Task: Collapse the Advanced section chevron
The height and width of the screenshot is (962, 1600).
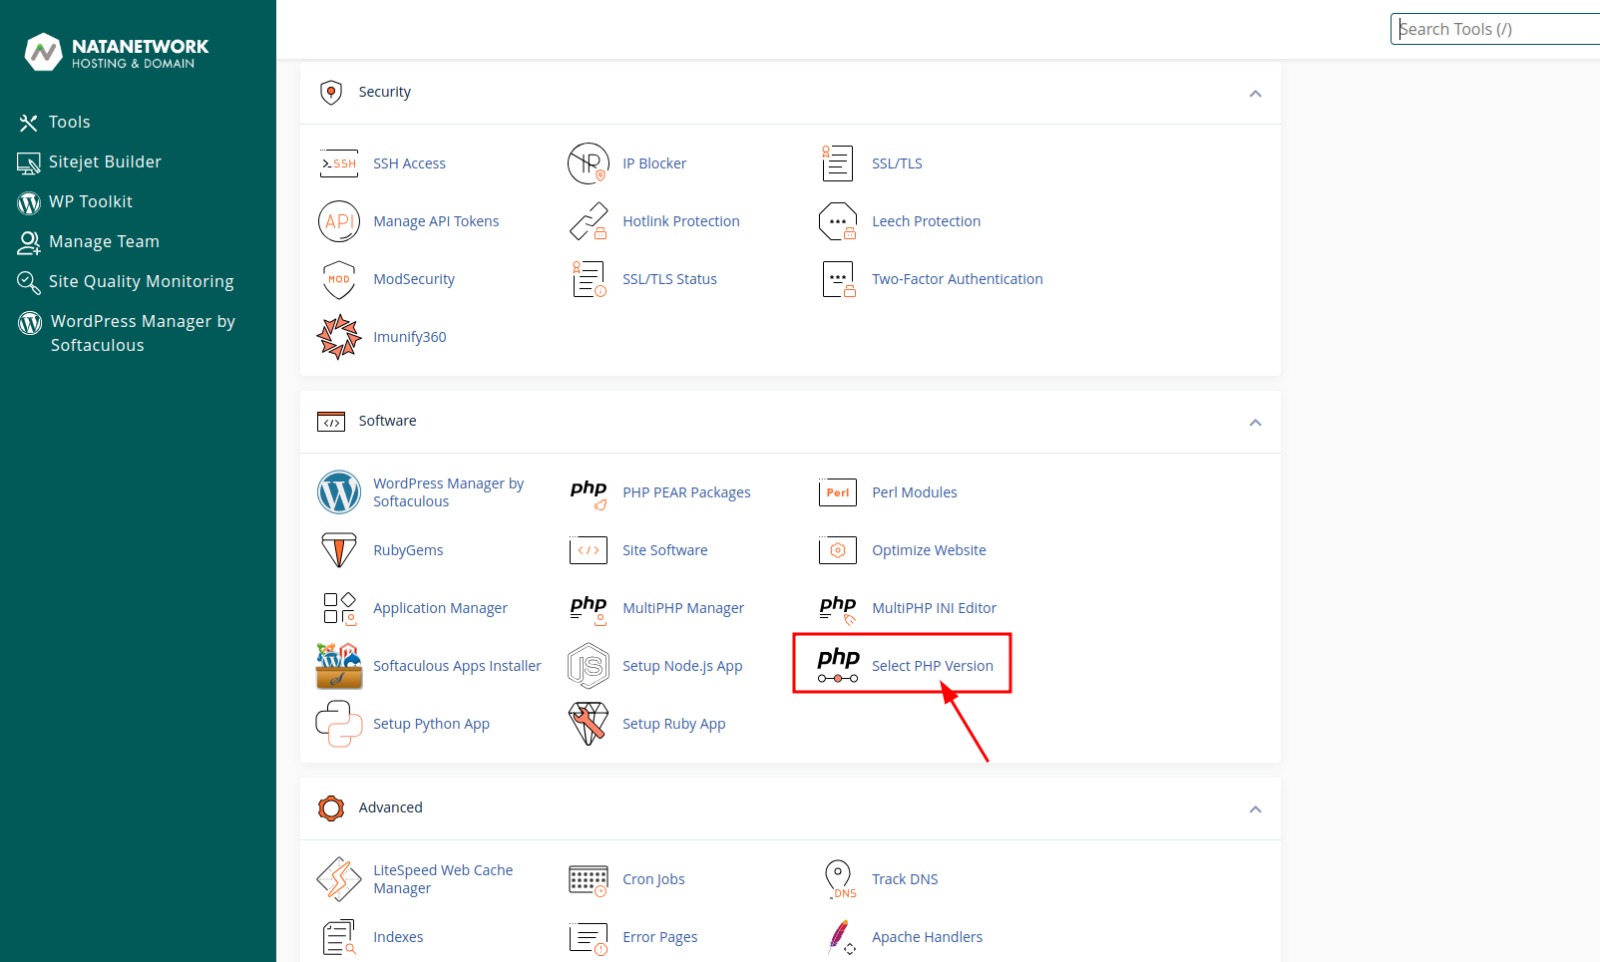Action: click(1255, 809)
